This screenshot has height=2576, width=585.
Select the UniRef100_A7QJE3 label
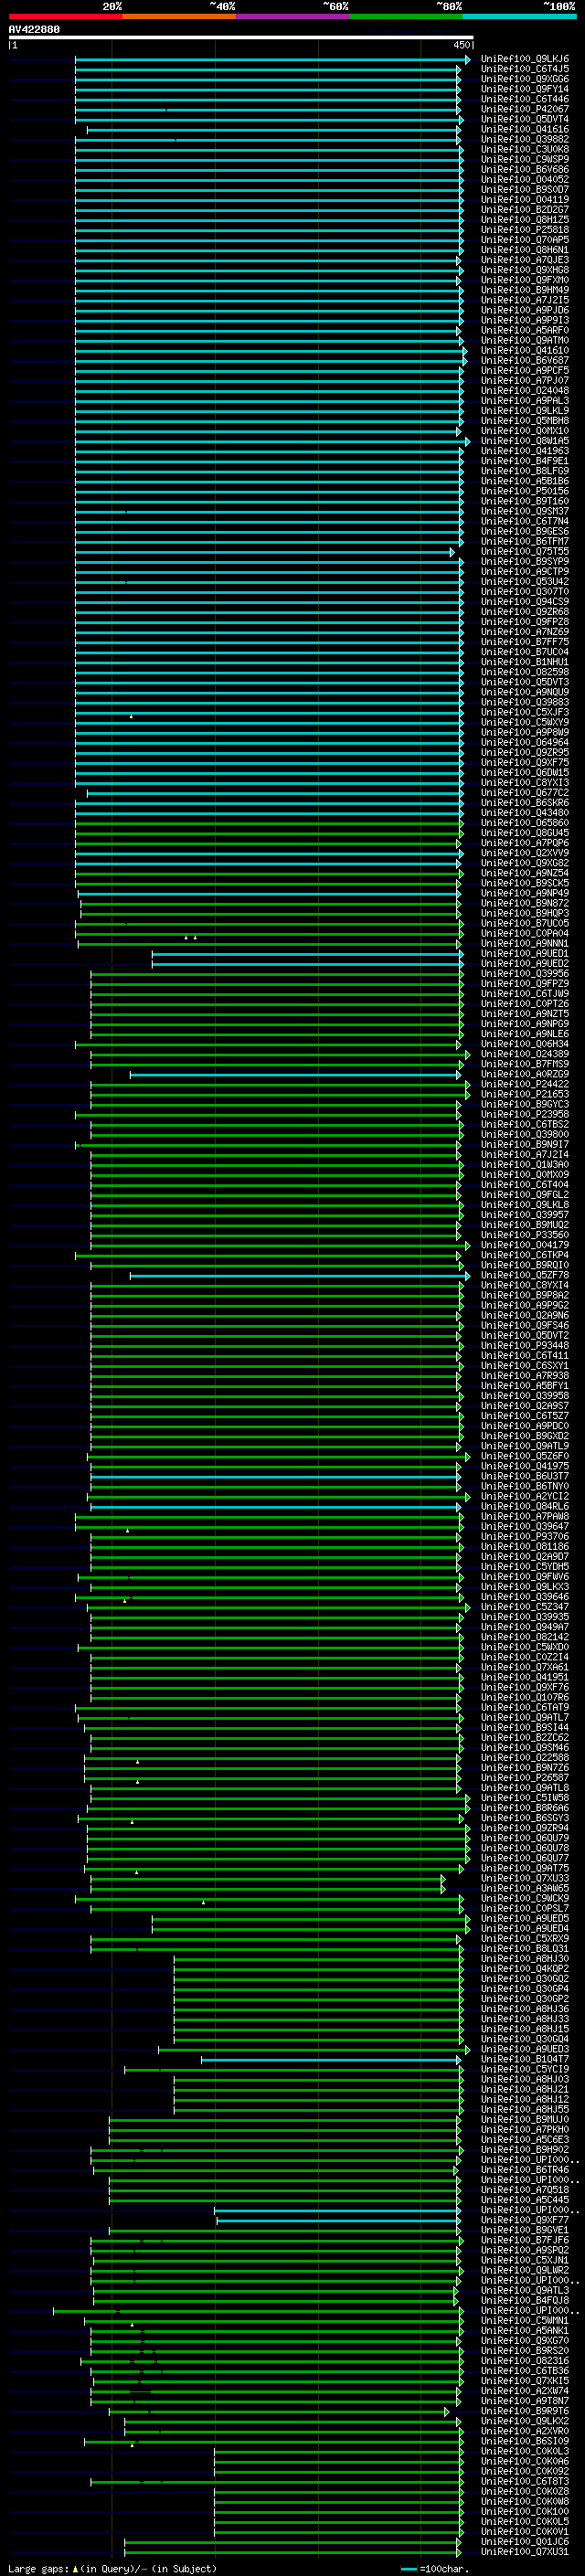[x=525, y=260]
